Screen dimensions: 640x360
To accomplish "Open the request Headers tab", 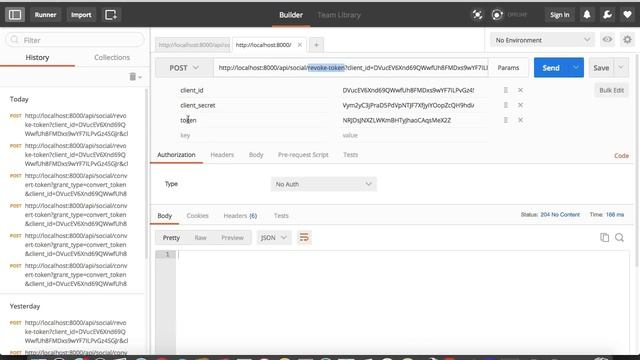I will tap(222, 155).
